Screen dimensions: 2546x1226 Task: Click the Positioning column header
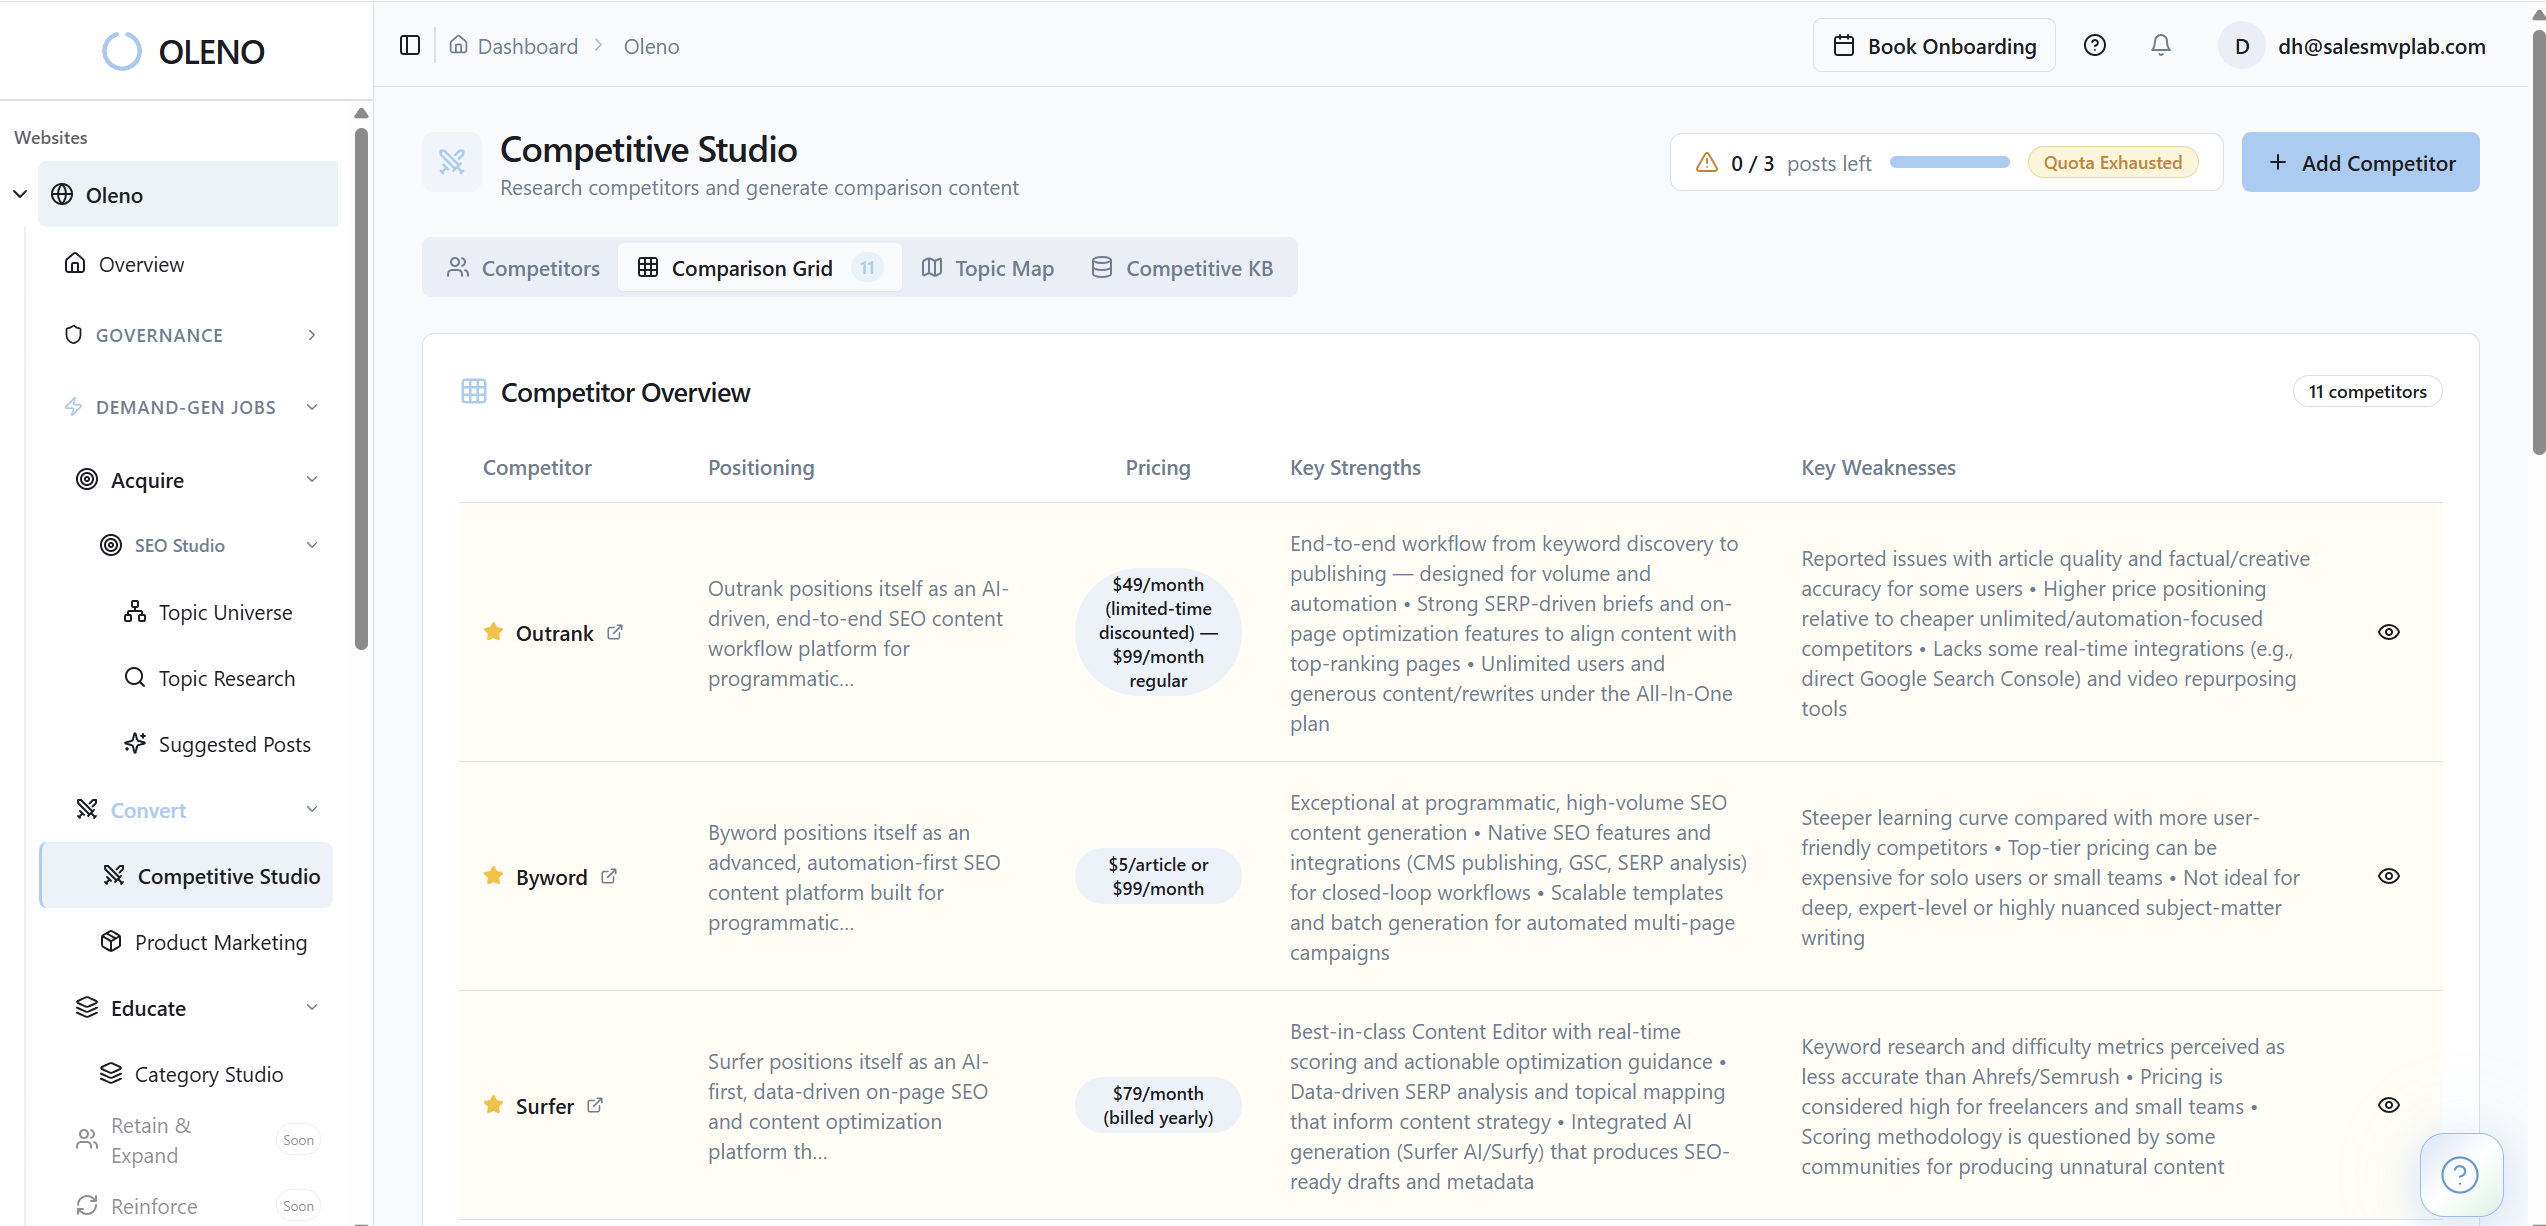[x=761, y=467]
